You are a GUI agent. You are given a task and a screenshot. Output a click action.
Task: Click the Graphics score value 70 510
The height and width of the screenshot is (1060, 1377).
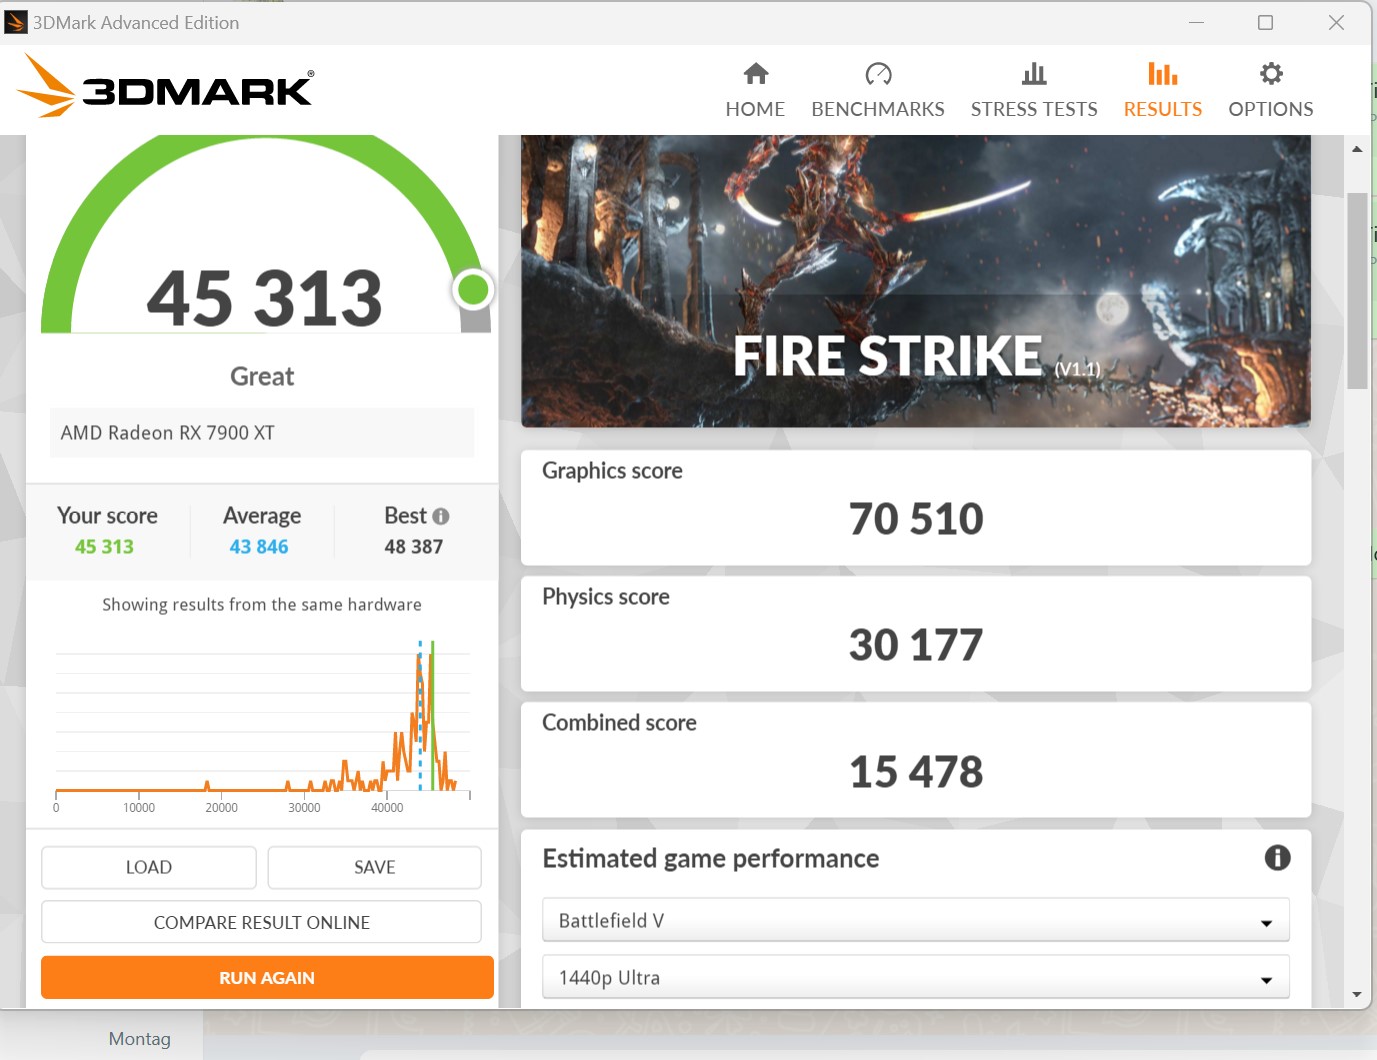point(916,519)
